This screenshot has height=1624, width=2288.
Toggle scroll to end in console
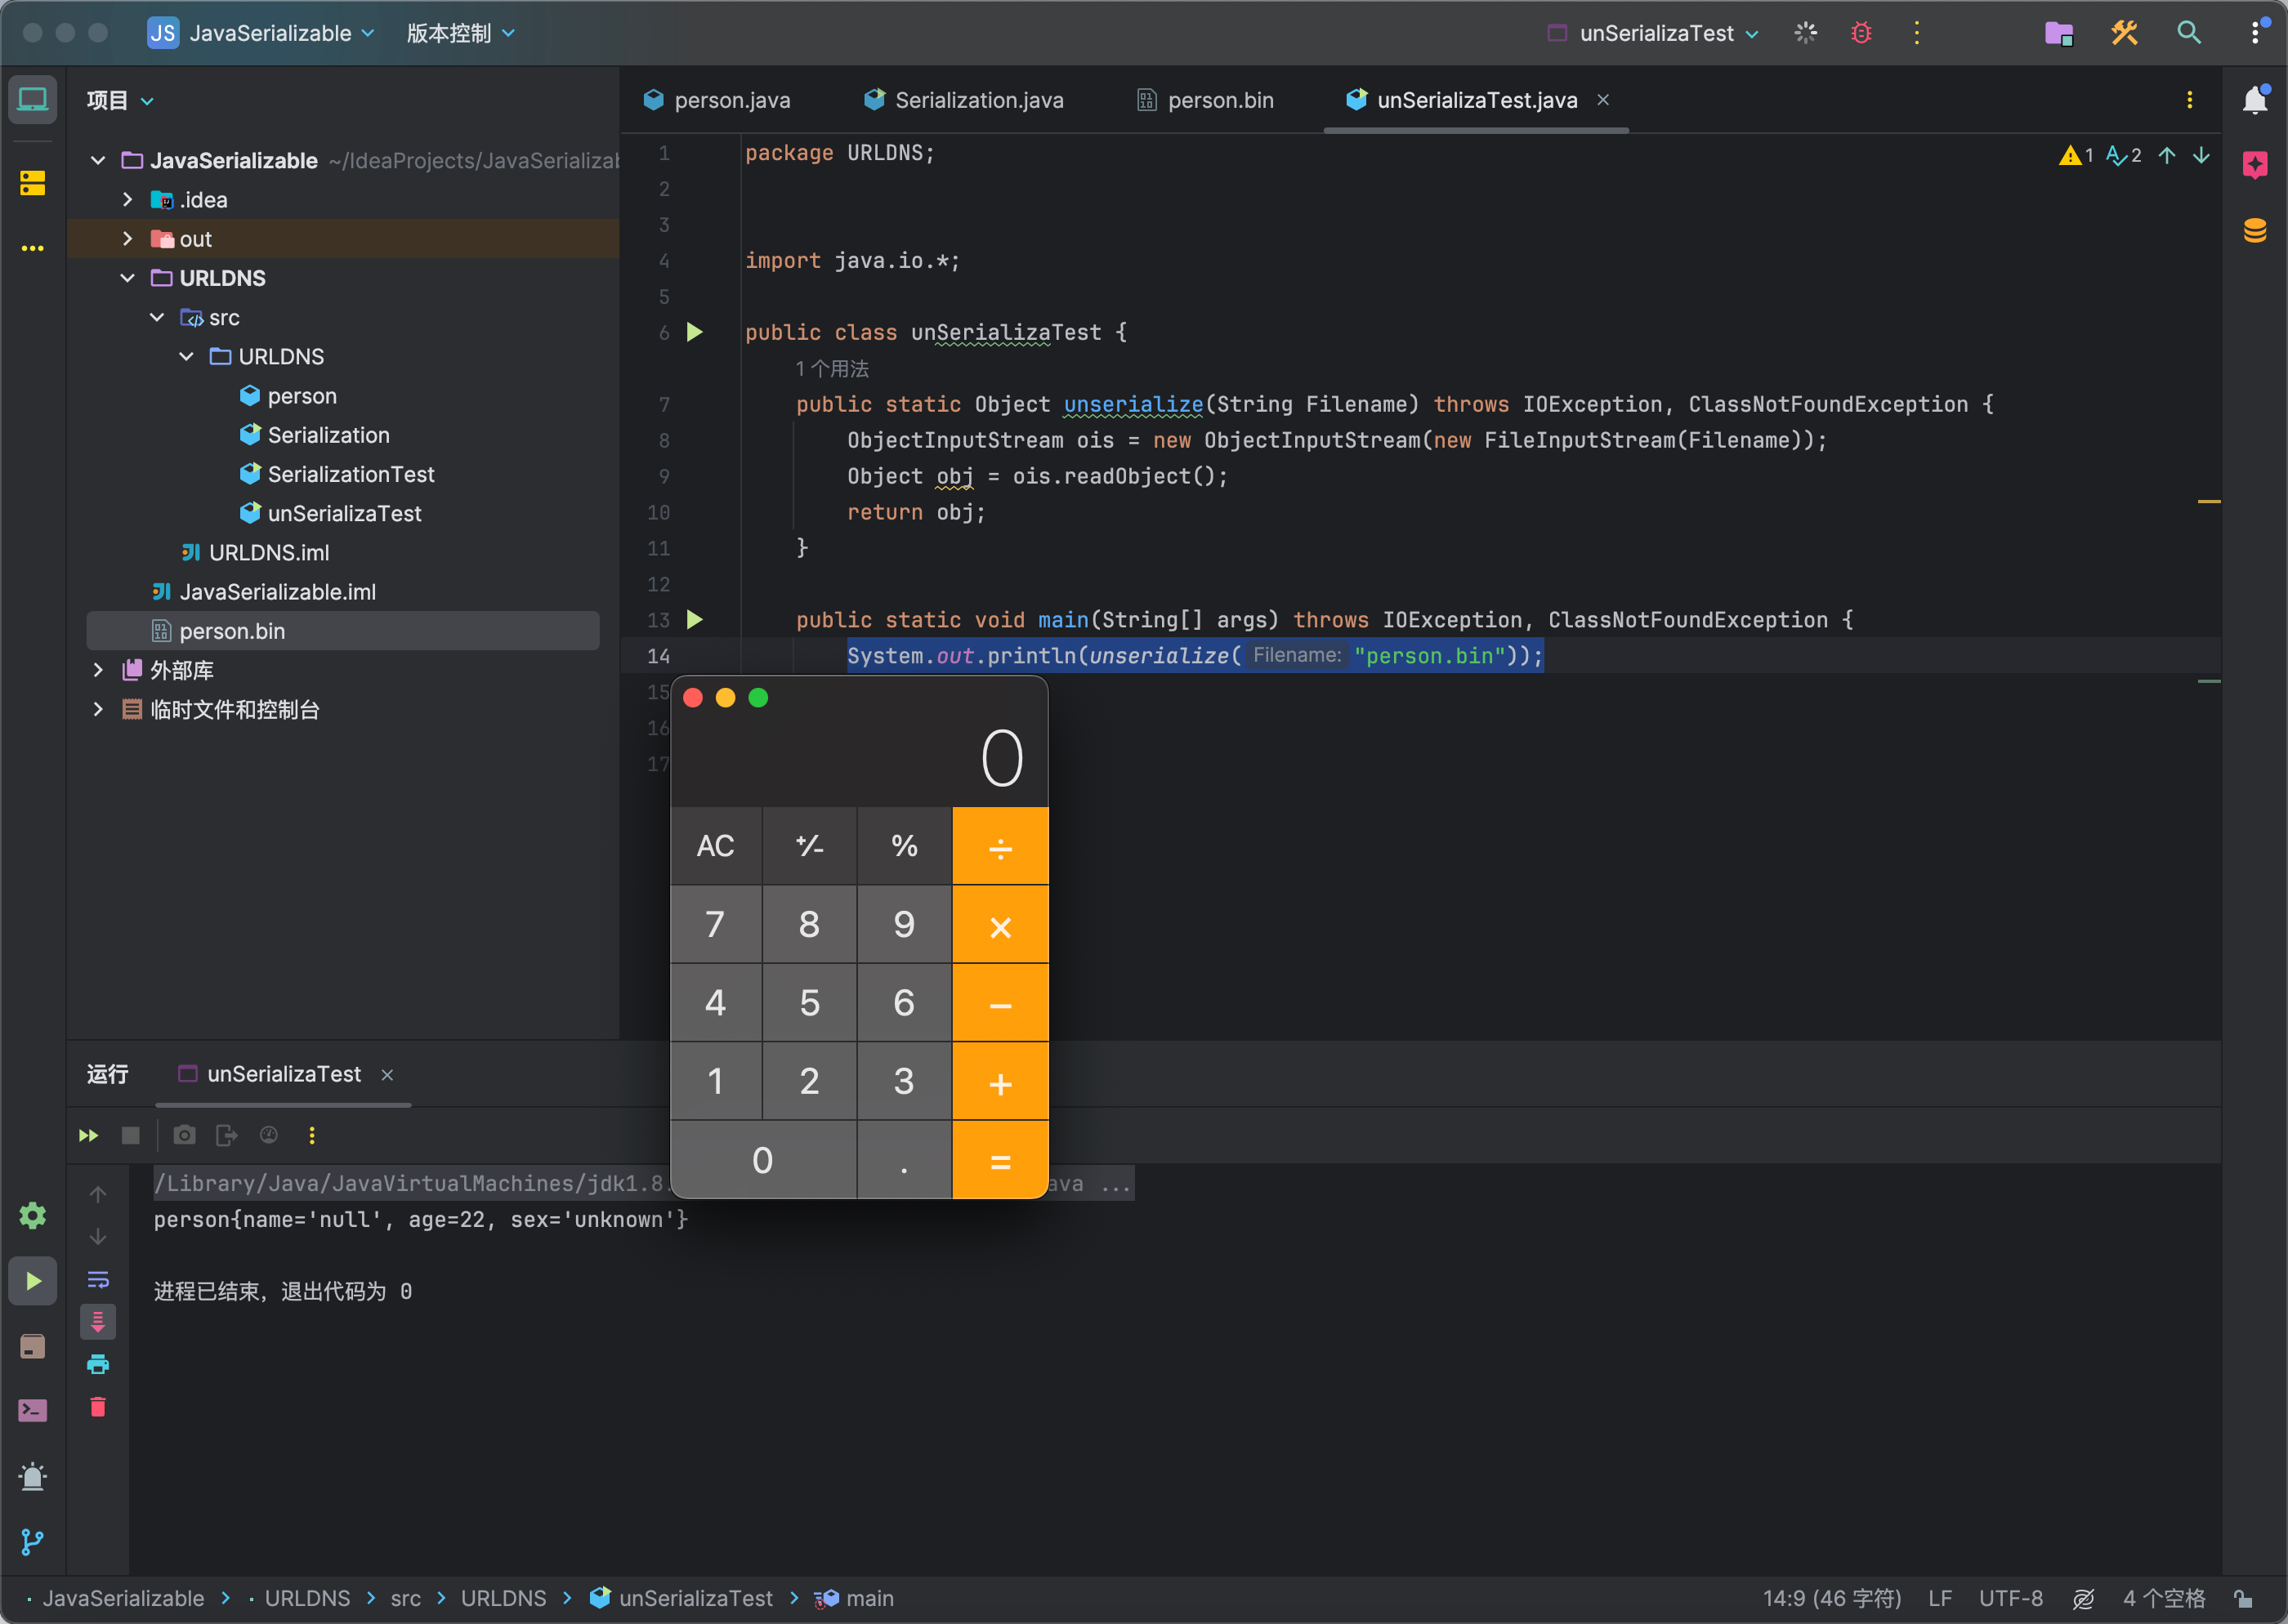[98, 1322]
